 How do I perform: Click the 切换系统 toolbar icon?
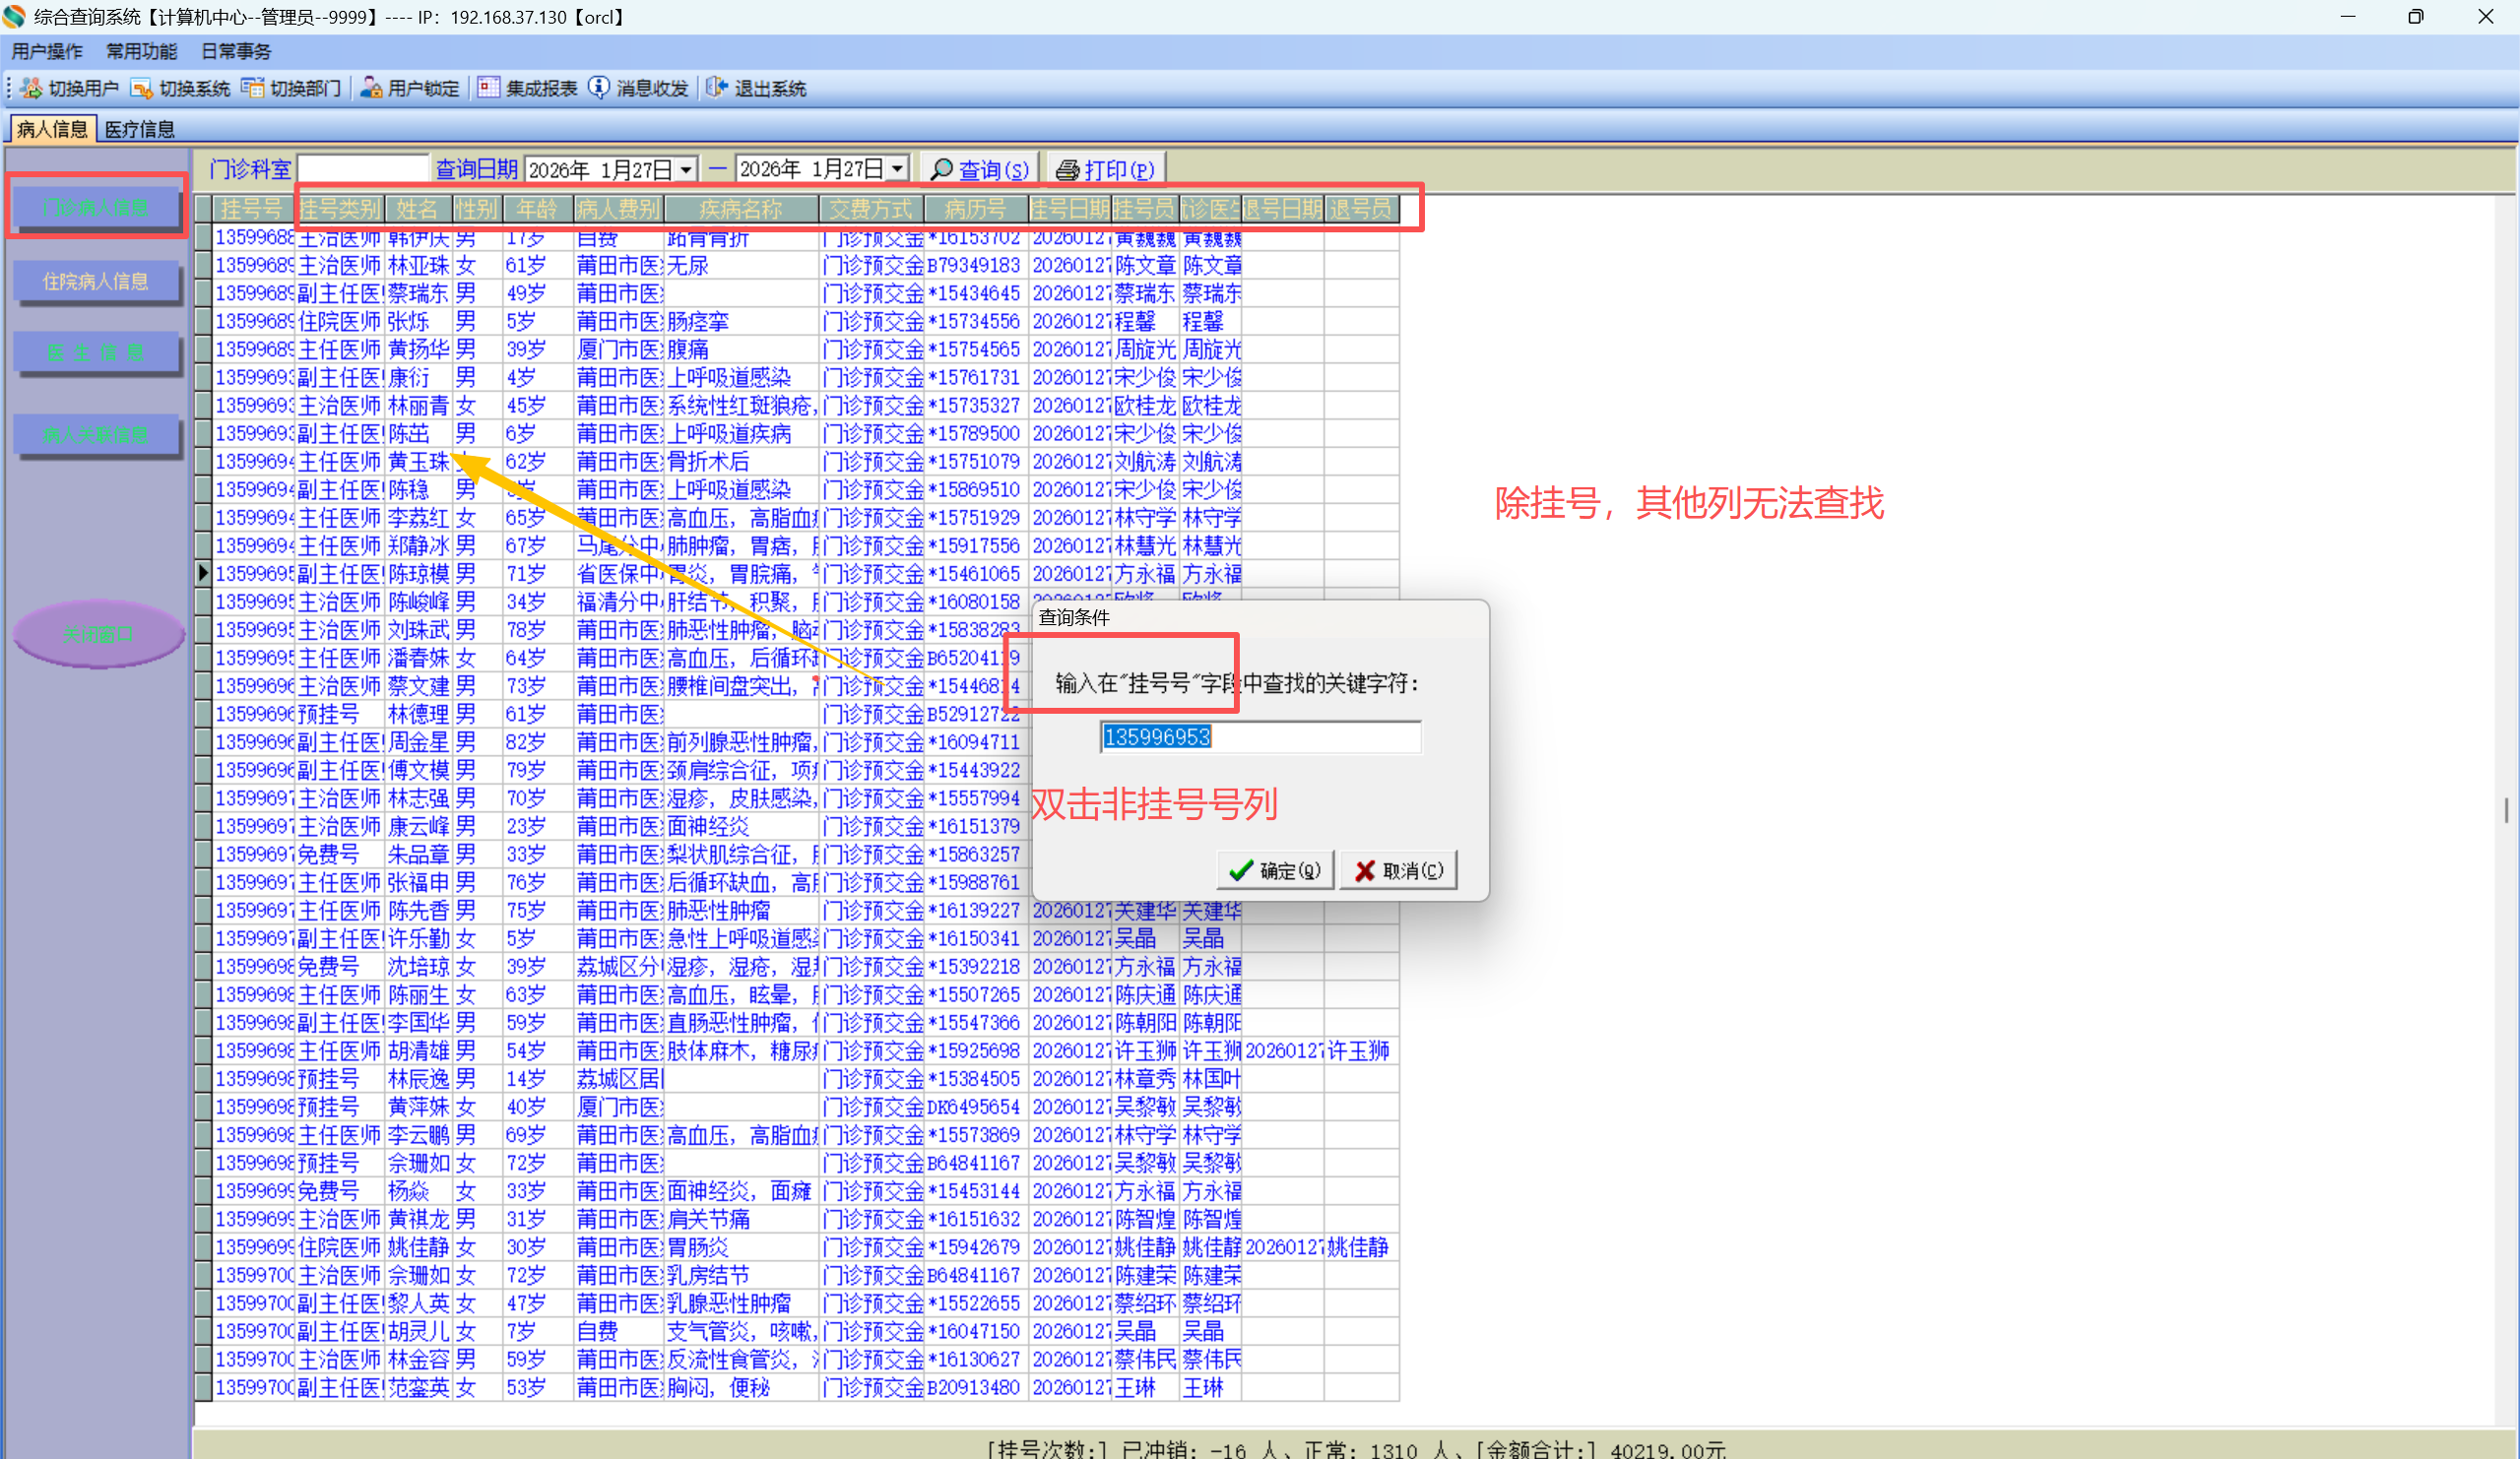click(x=141, y=88)
